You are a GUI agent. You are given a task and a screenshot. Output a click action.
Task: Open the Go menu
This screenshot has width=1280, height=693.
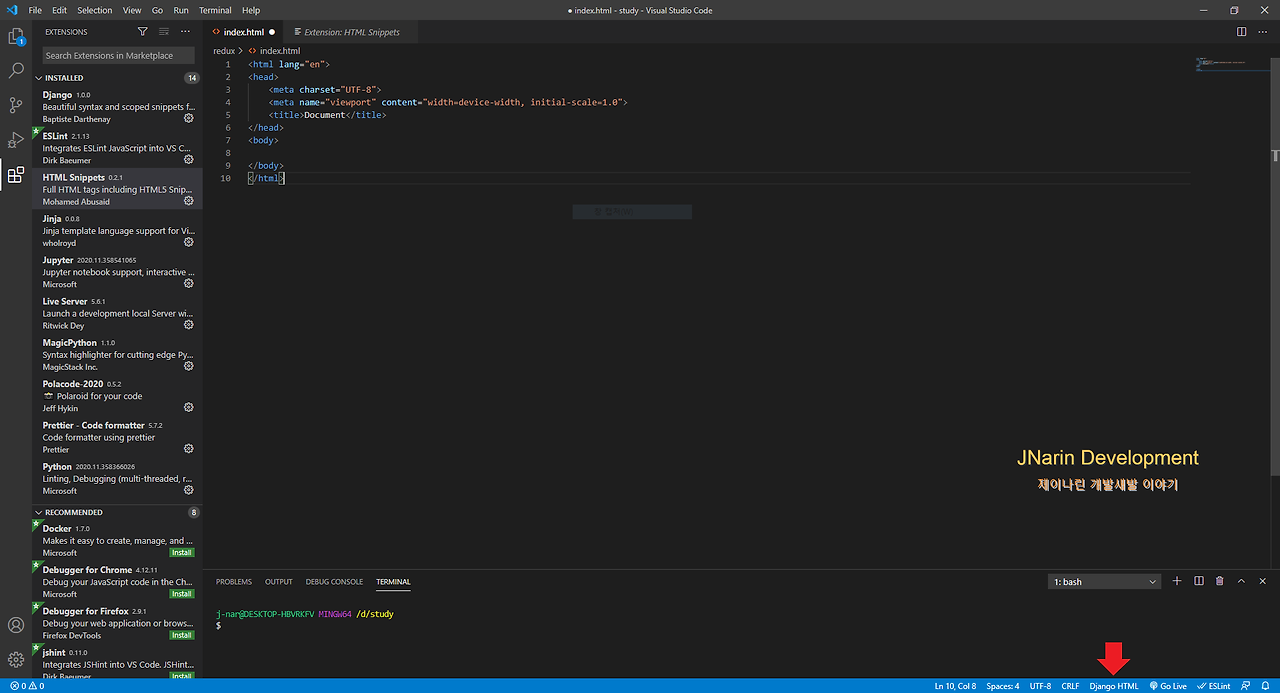tap(158, 10)
